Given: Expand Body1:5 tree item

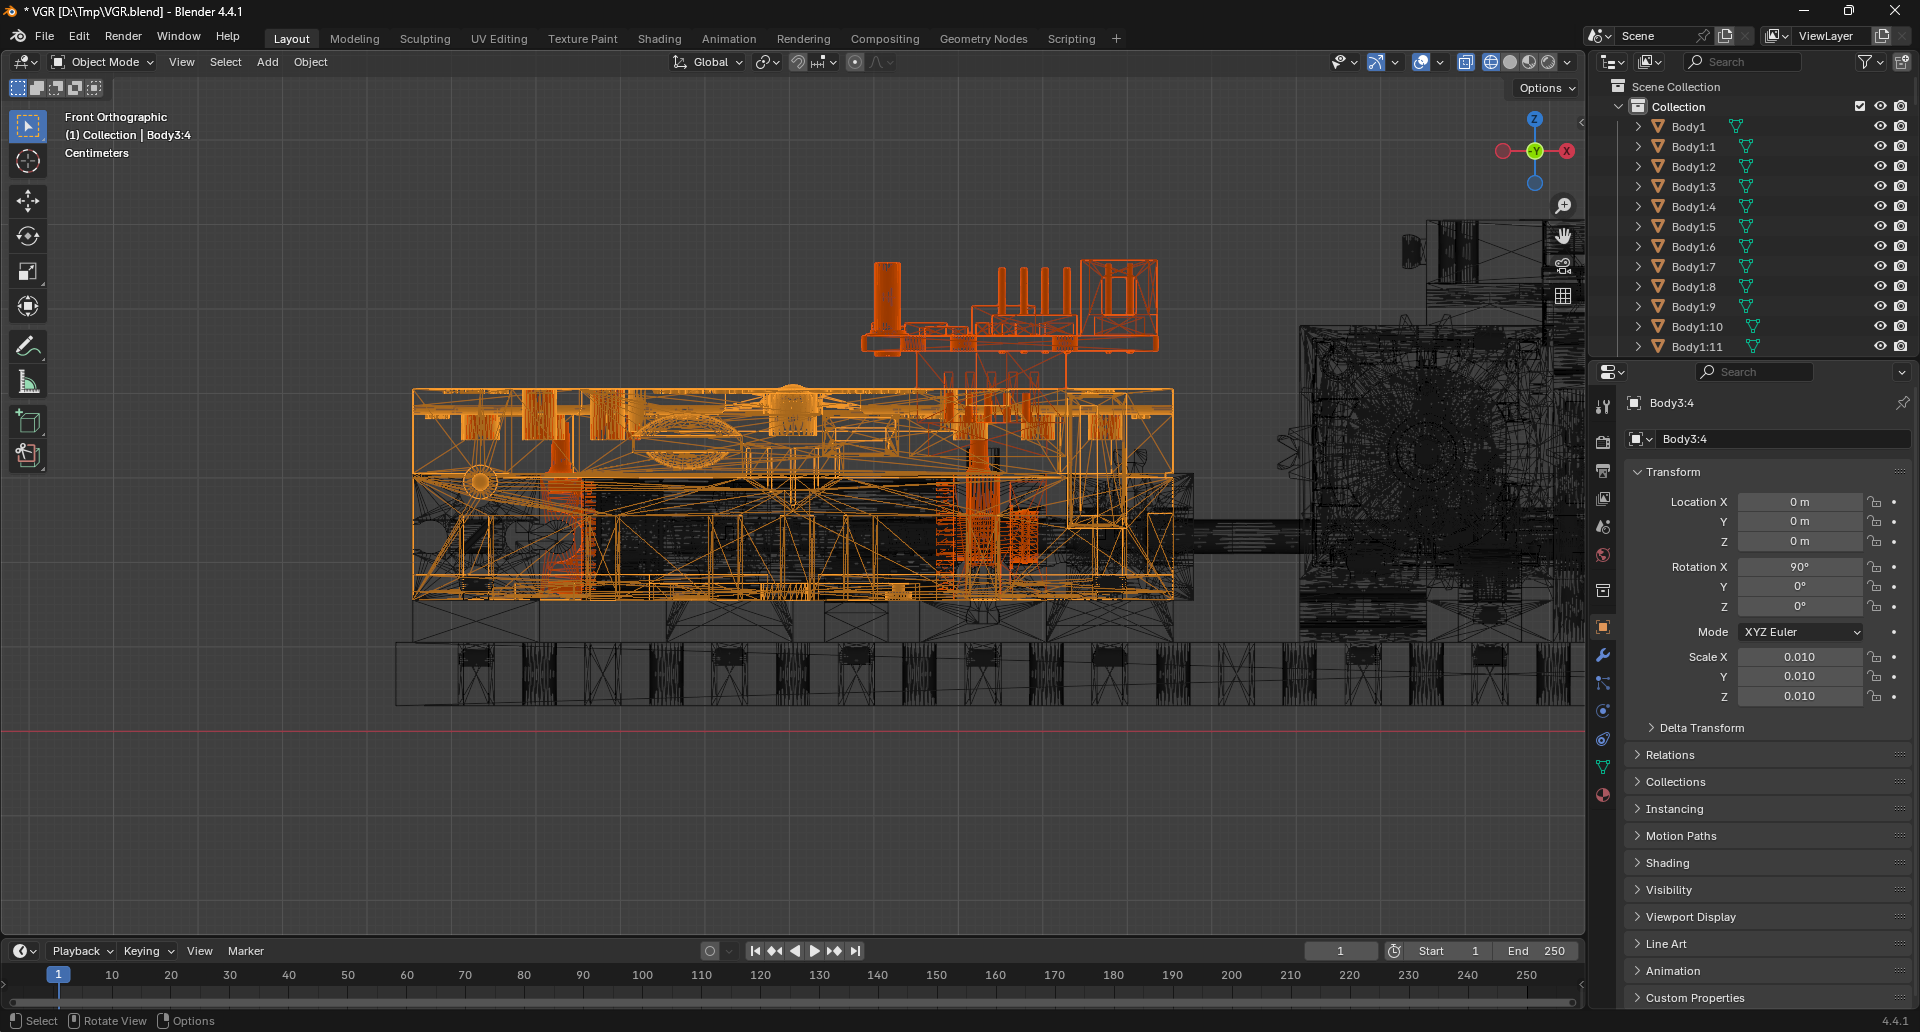Looking at the screenshot, I should click(x=1638, y=227).
